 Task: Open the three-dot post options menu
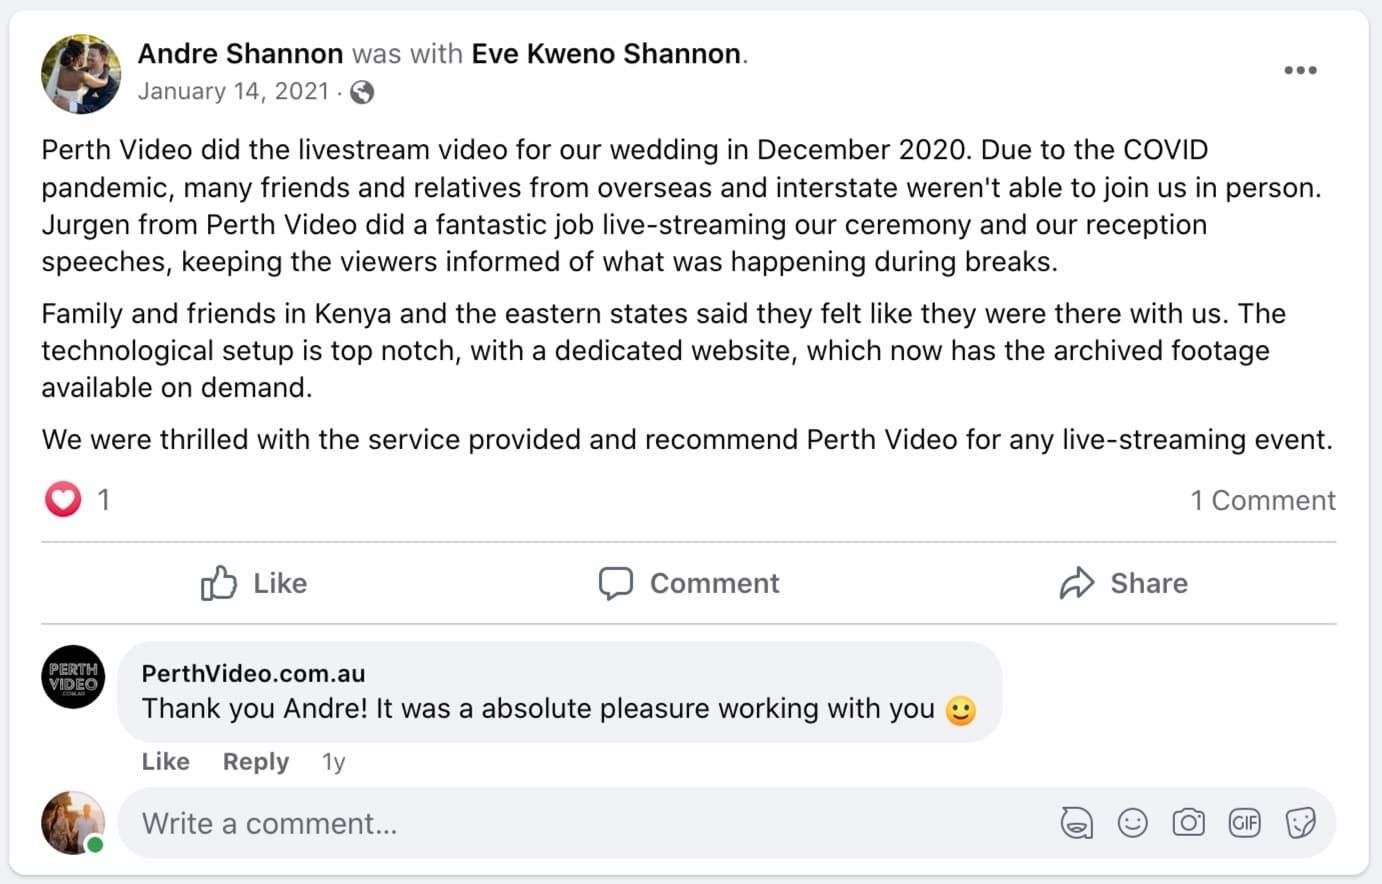click(x=1299, y=70)
